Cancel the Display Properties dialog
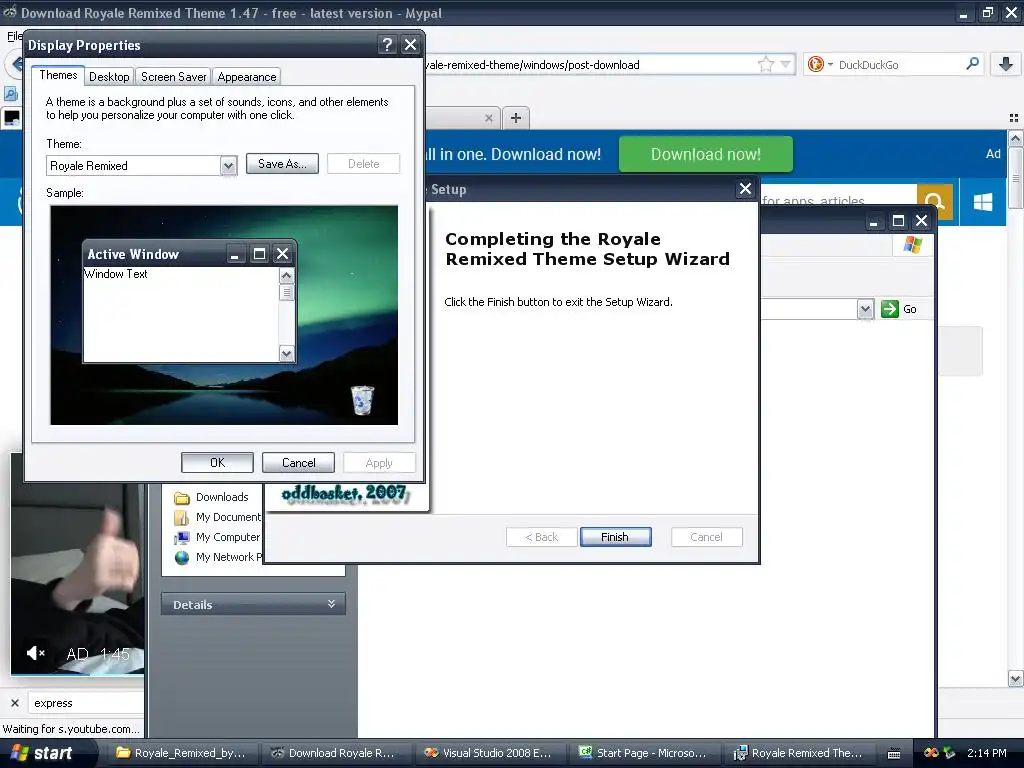 [298, 462]
